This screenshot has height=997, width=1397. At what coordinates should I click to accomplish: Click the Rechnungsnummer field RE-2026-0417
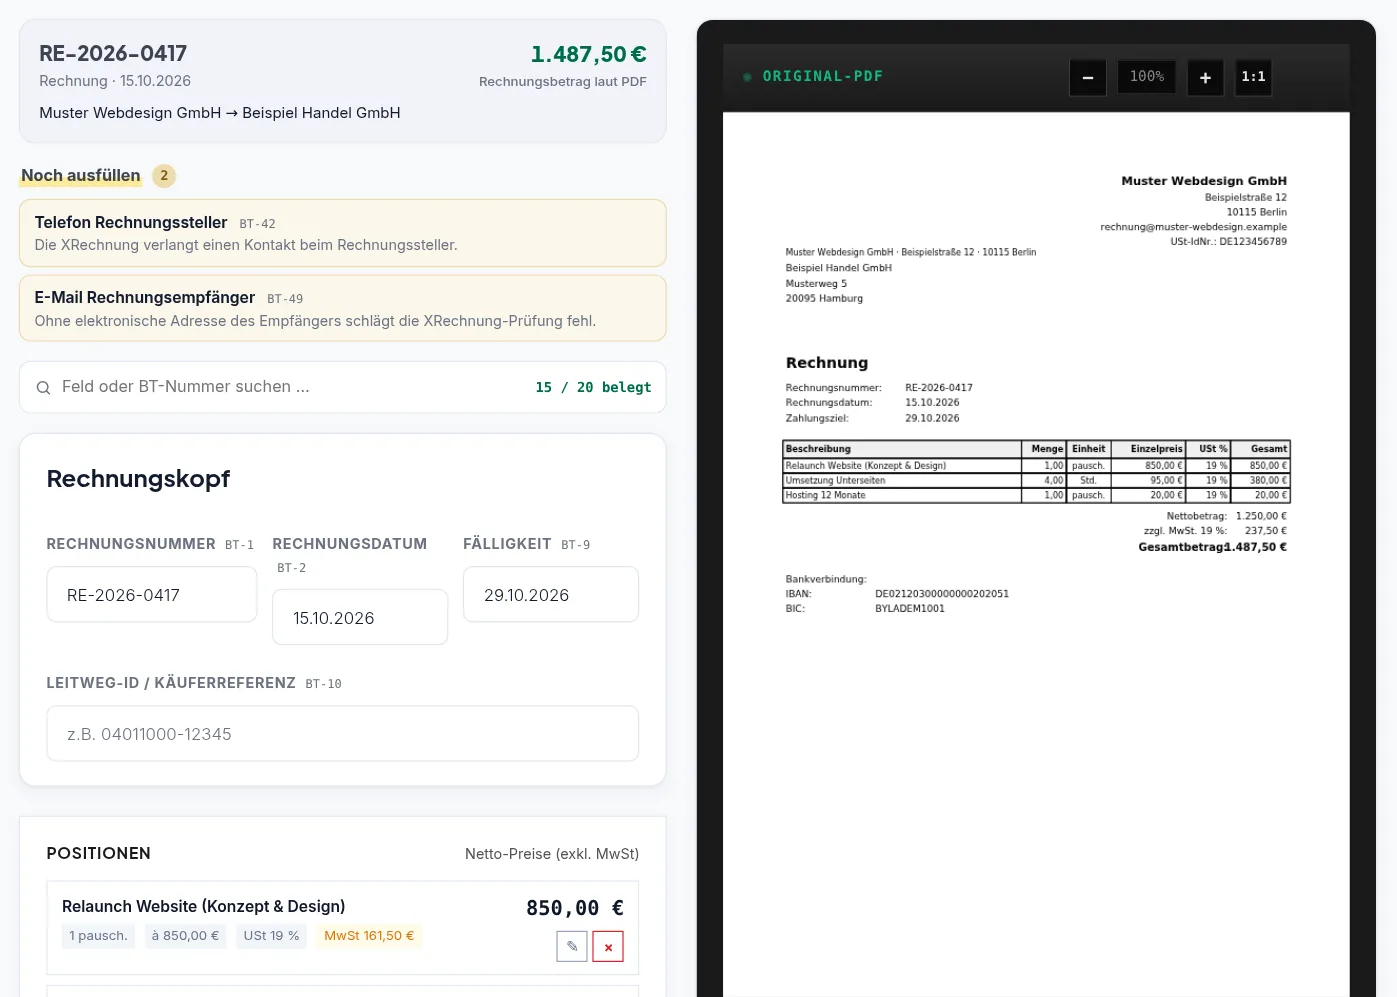[152, 595]
